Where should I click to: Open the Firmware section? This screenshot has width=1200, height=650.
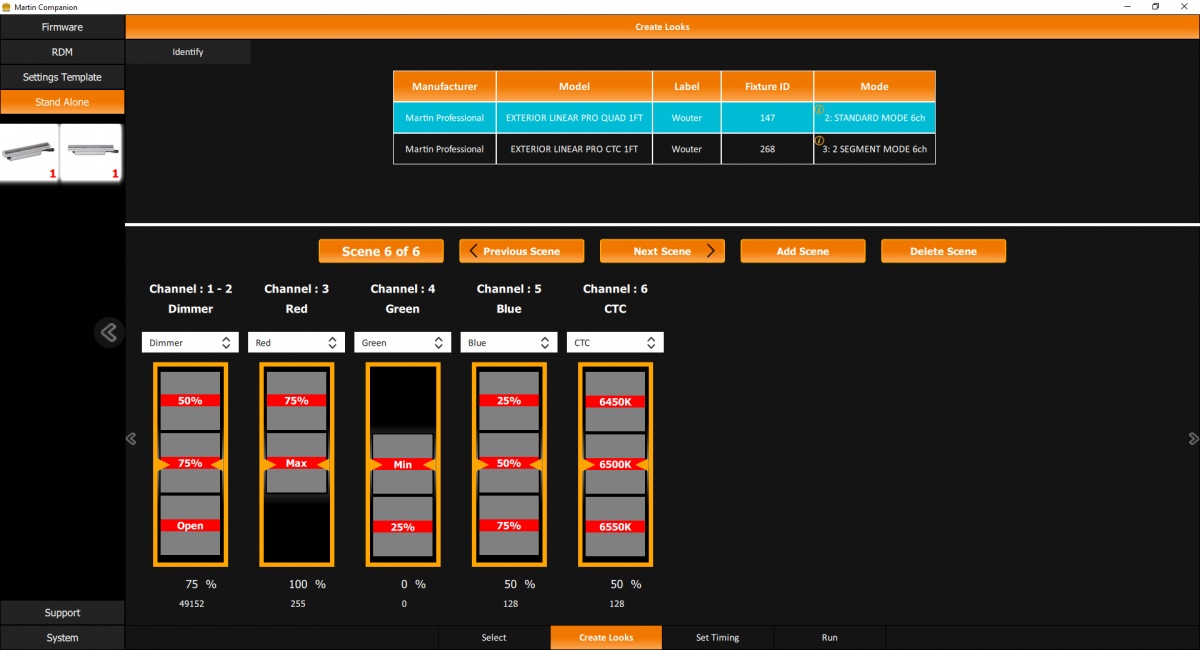click(x=62, y=27)
